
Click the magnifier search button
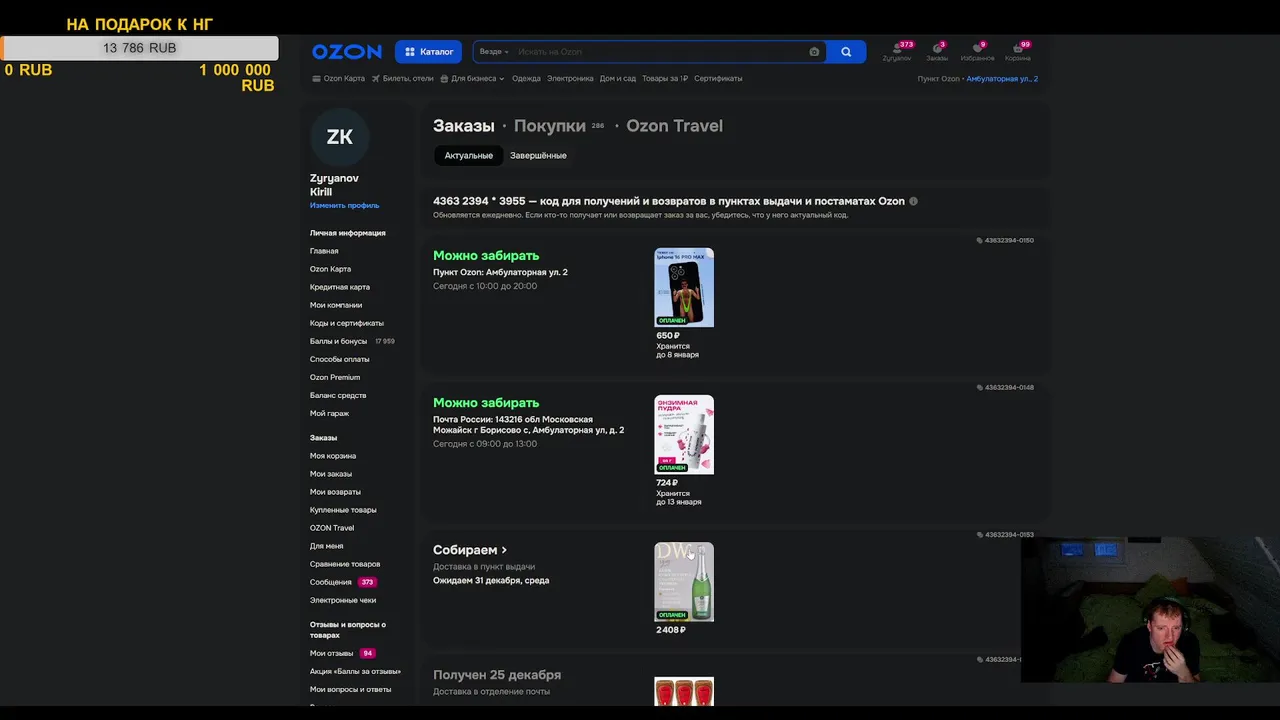pos(846,52)
